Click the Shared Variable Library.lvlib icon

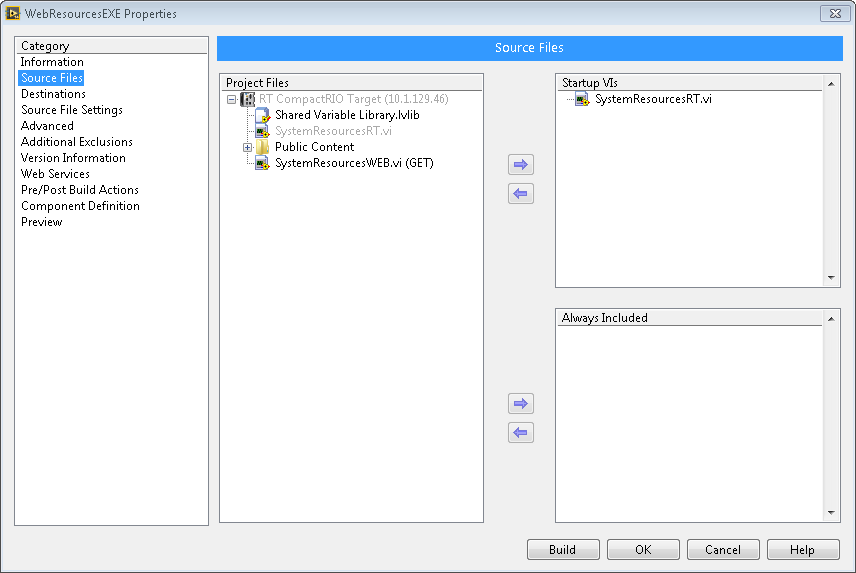(x=263, y=115)
